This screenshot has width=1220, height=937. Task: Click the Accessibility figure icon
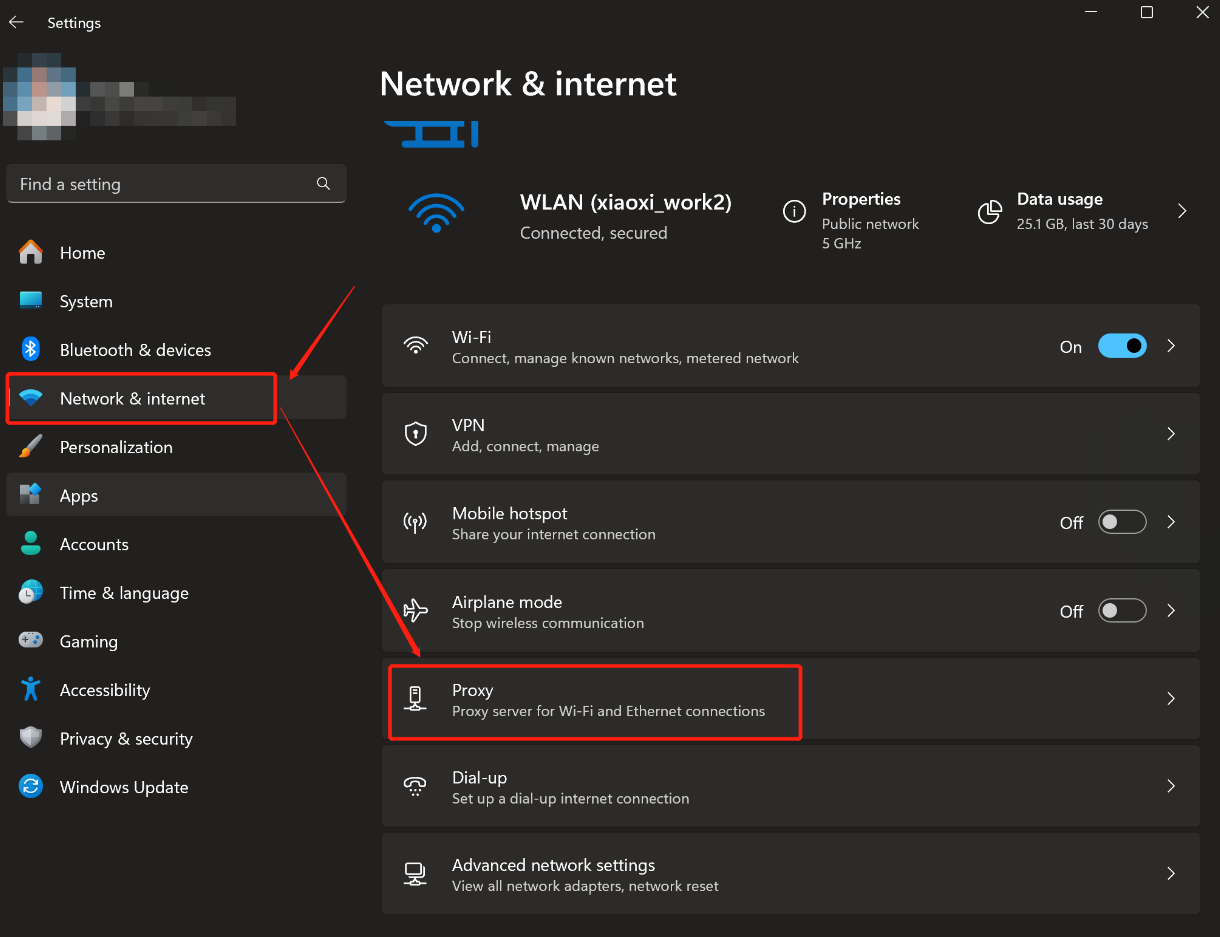tap(31, 690)
